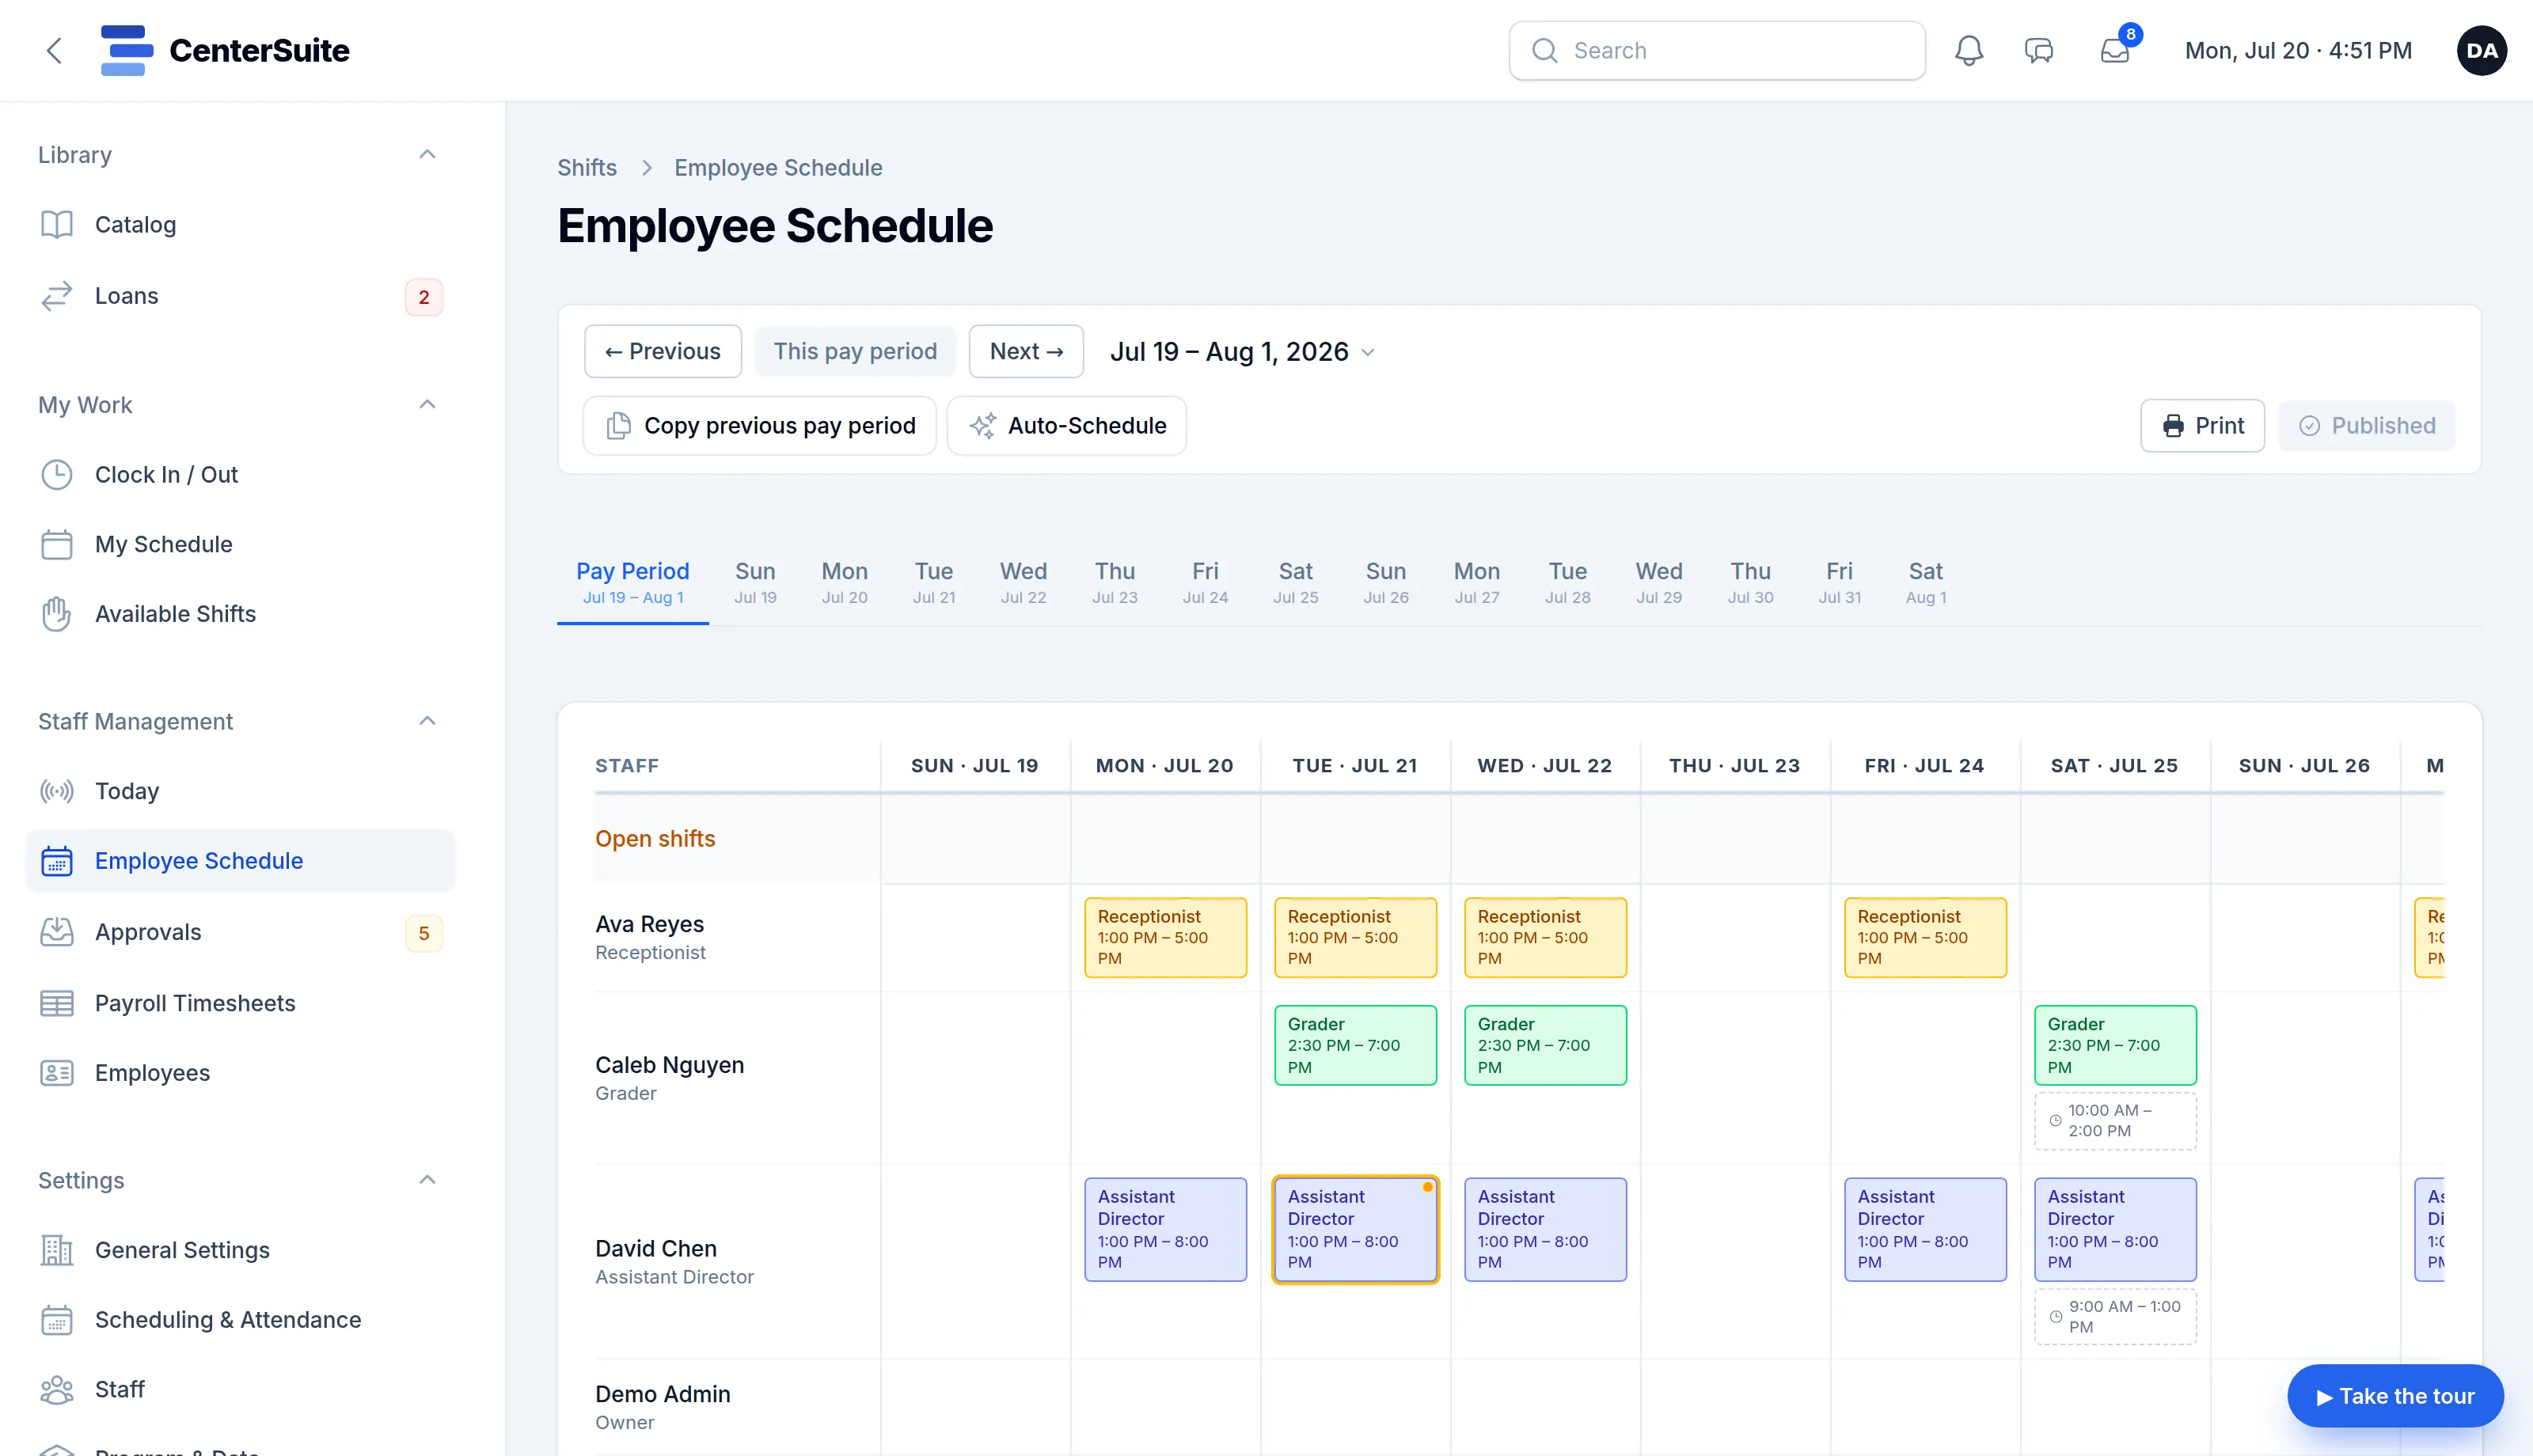Open the Employees page

tap(240, 1073)
